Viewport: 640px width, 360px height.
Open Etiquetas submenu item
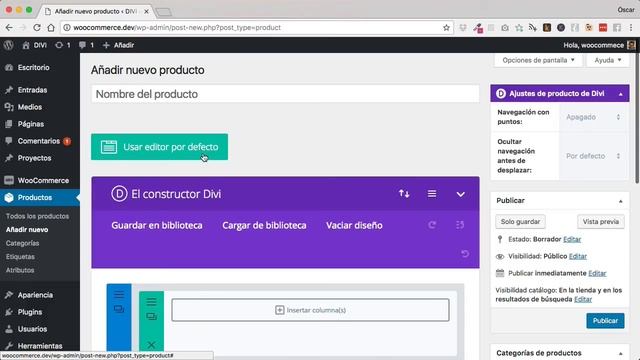20,257
